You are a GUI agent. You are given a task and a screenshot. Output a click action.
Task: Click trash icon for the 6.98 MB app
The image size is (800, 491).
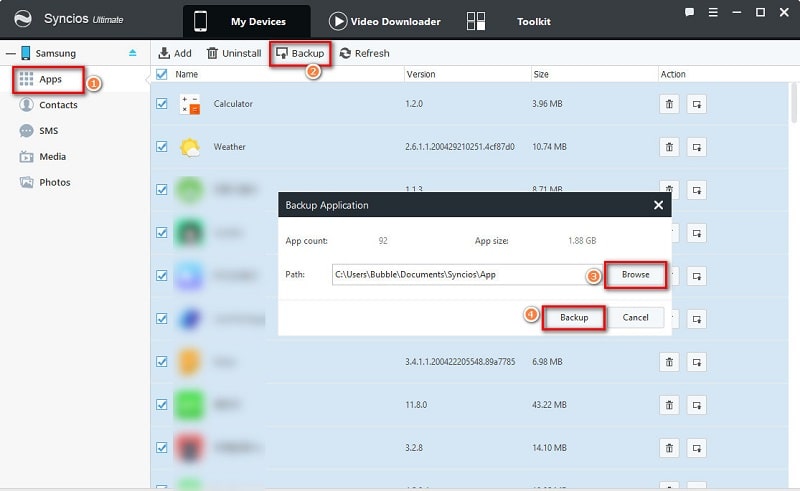click(x=669, y=362)
